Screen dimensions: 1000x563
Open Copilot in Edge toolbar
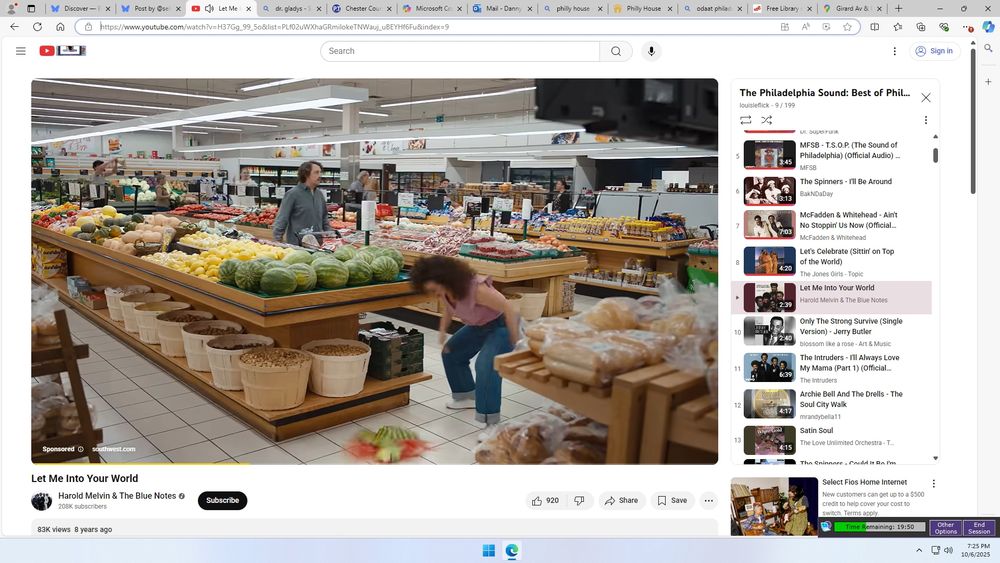coord(988,27)
